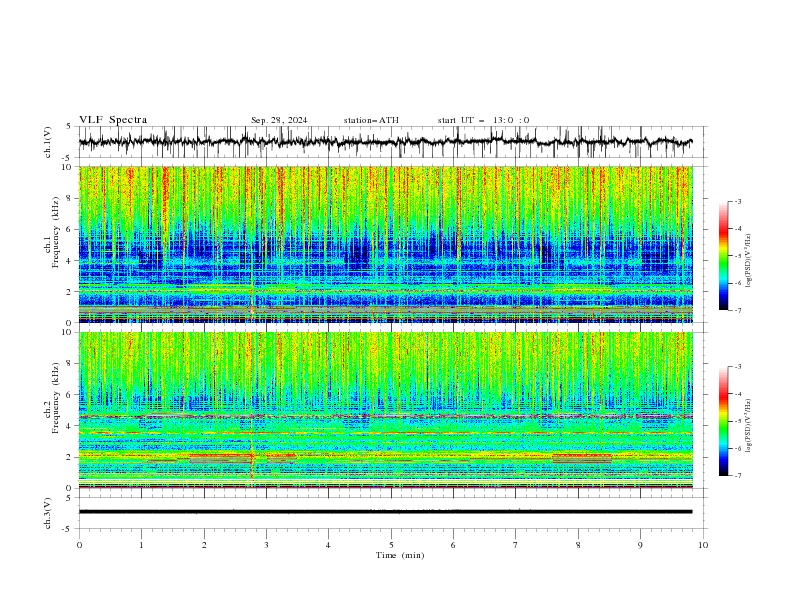This screenshot has height=612, width=792.
Task: Click the ch.2 spectrogram panel
Action: (386, 410)
